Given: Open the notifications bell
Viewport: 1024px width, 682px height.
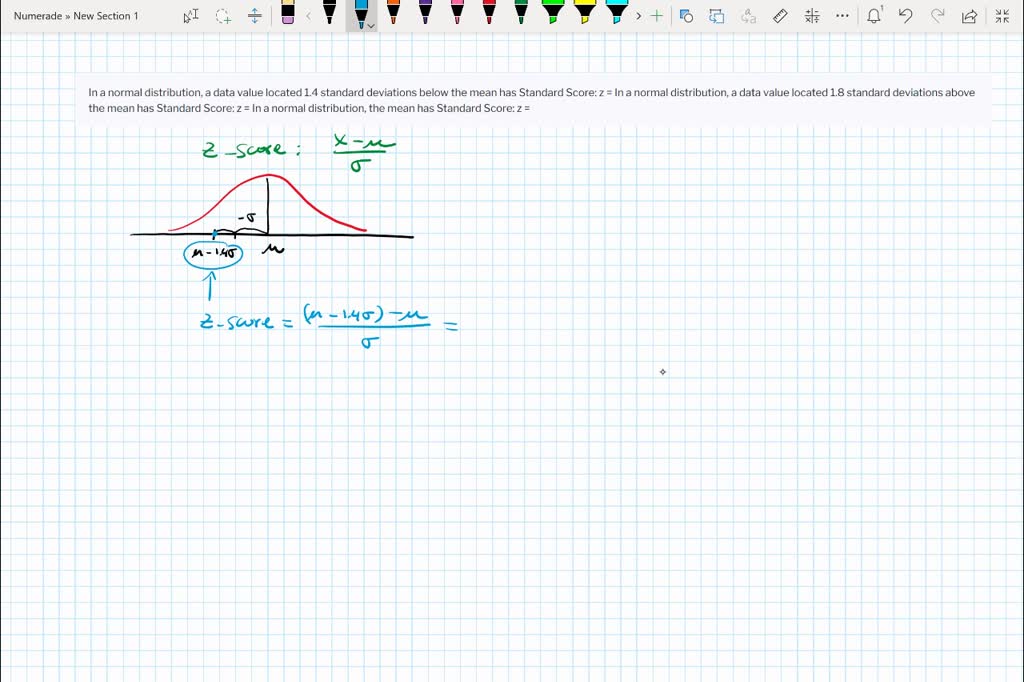Looking at the screenshot, I should (874, 16).
